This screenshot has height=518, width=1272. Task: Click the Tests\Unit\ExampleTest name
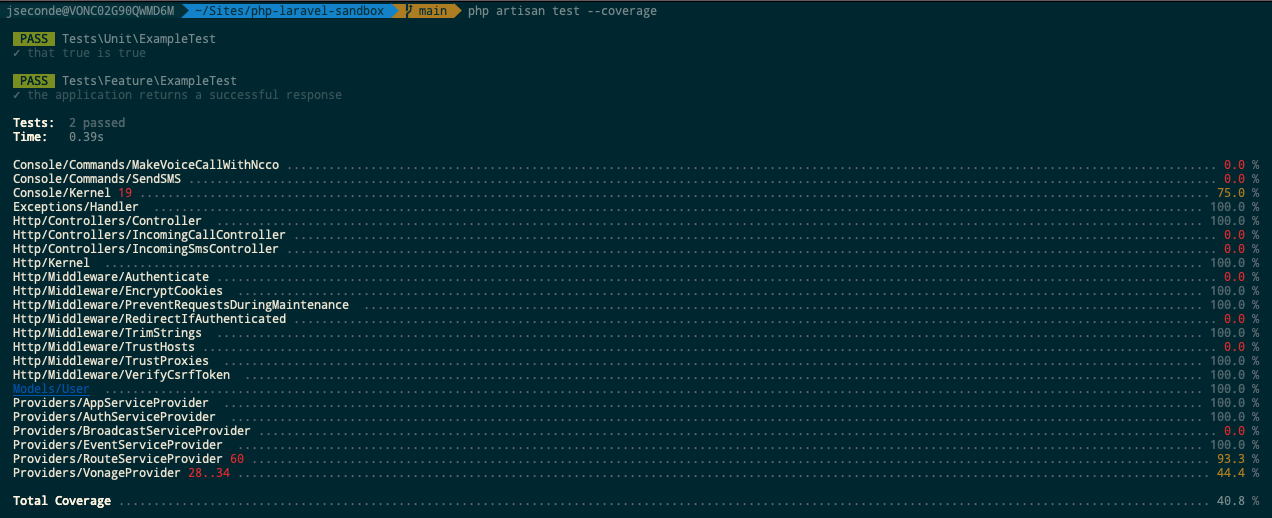(x=138, y=39)
